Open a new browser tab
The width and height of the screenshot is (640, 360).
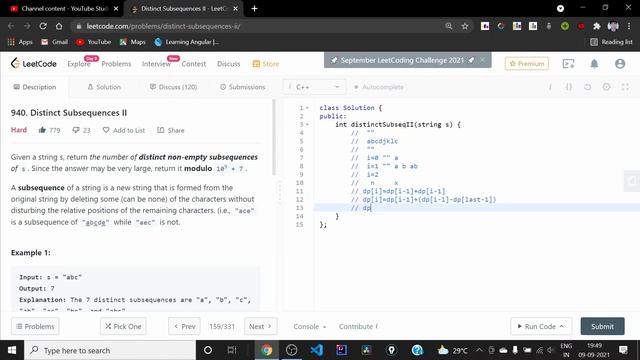[x=254, y=9]
